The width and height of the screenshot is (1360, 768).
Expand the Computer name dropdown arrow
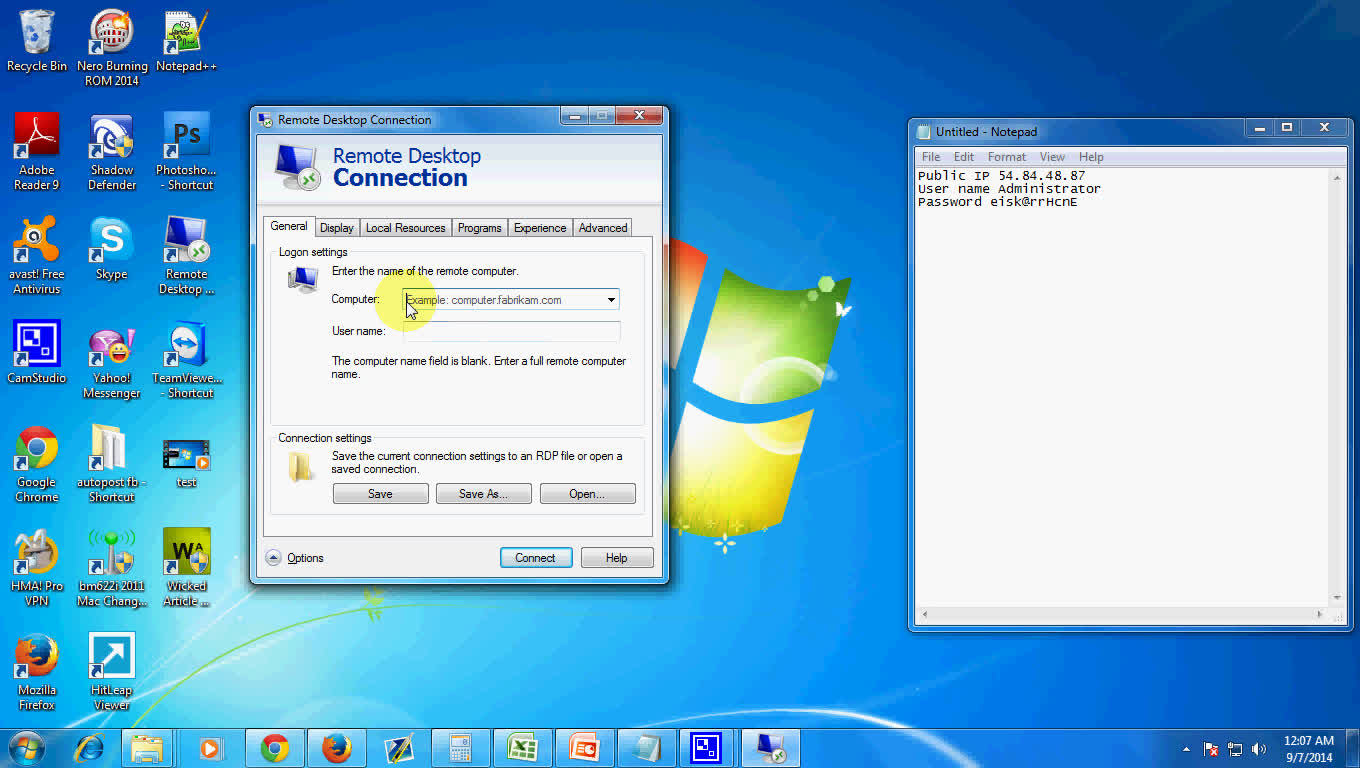click(611, 300)
